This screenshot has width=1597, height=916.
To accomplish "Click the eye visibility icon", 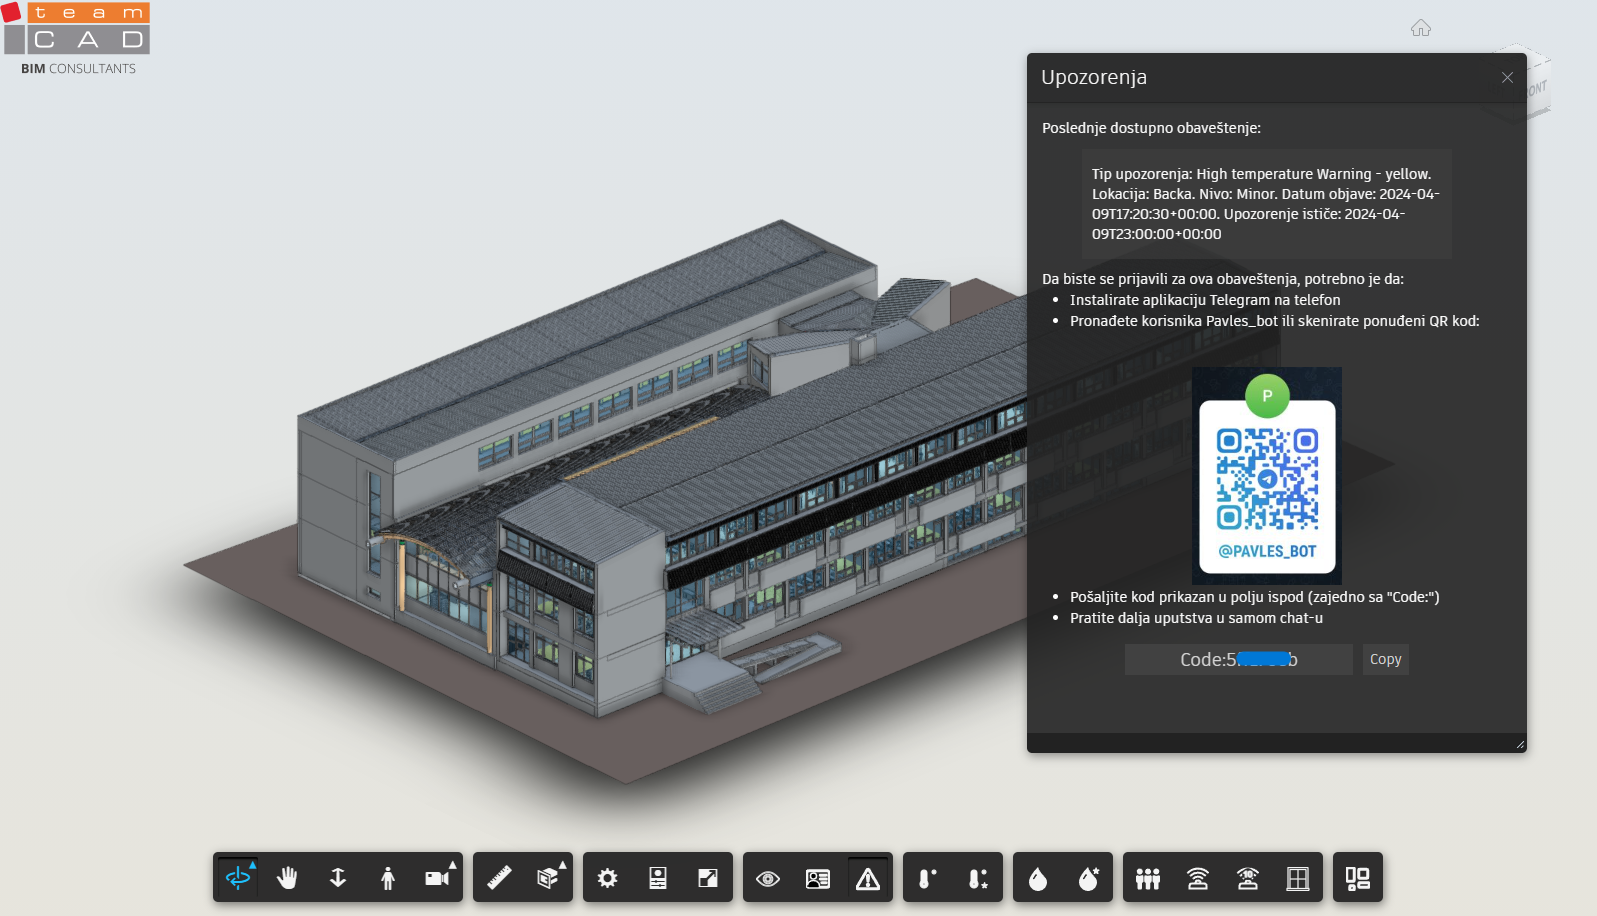I will (x=768, y=878).
